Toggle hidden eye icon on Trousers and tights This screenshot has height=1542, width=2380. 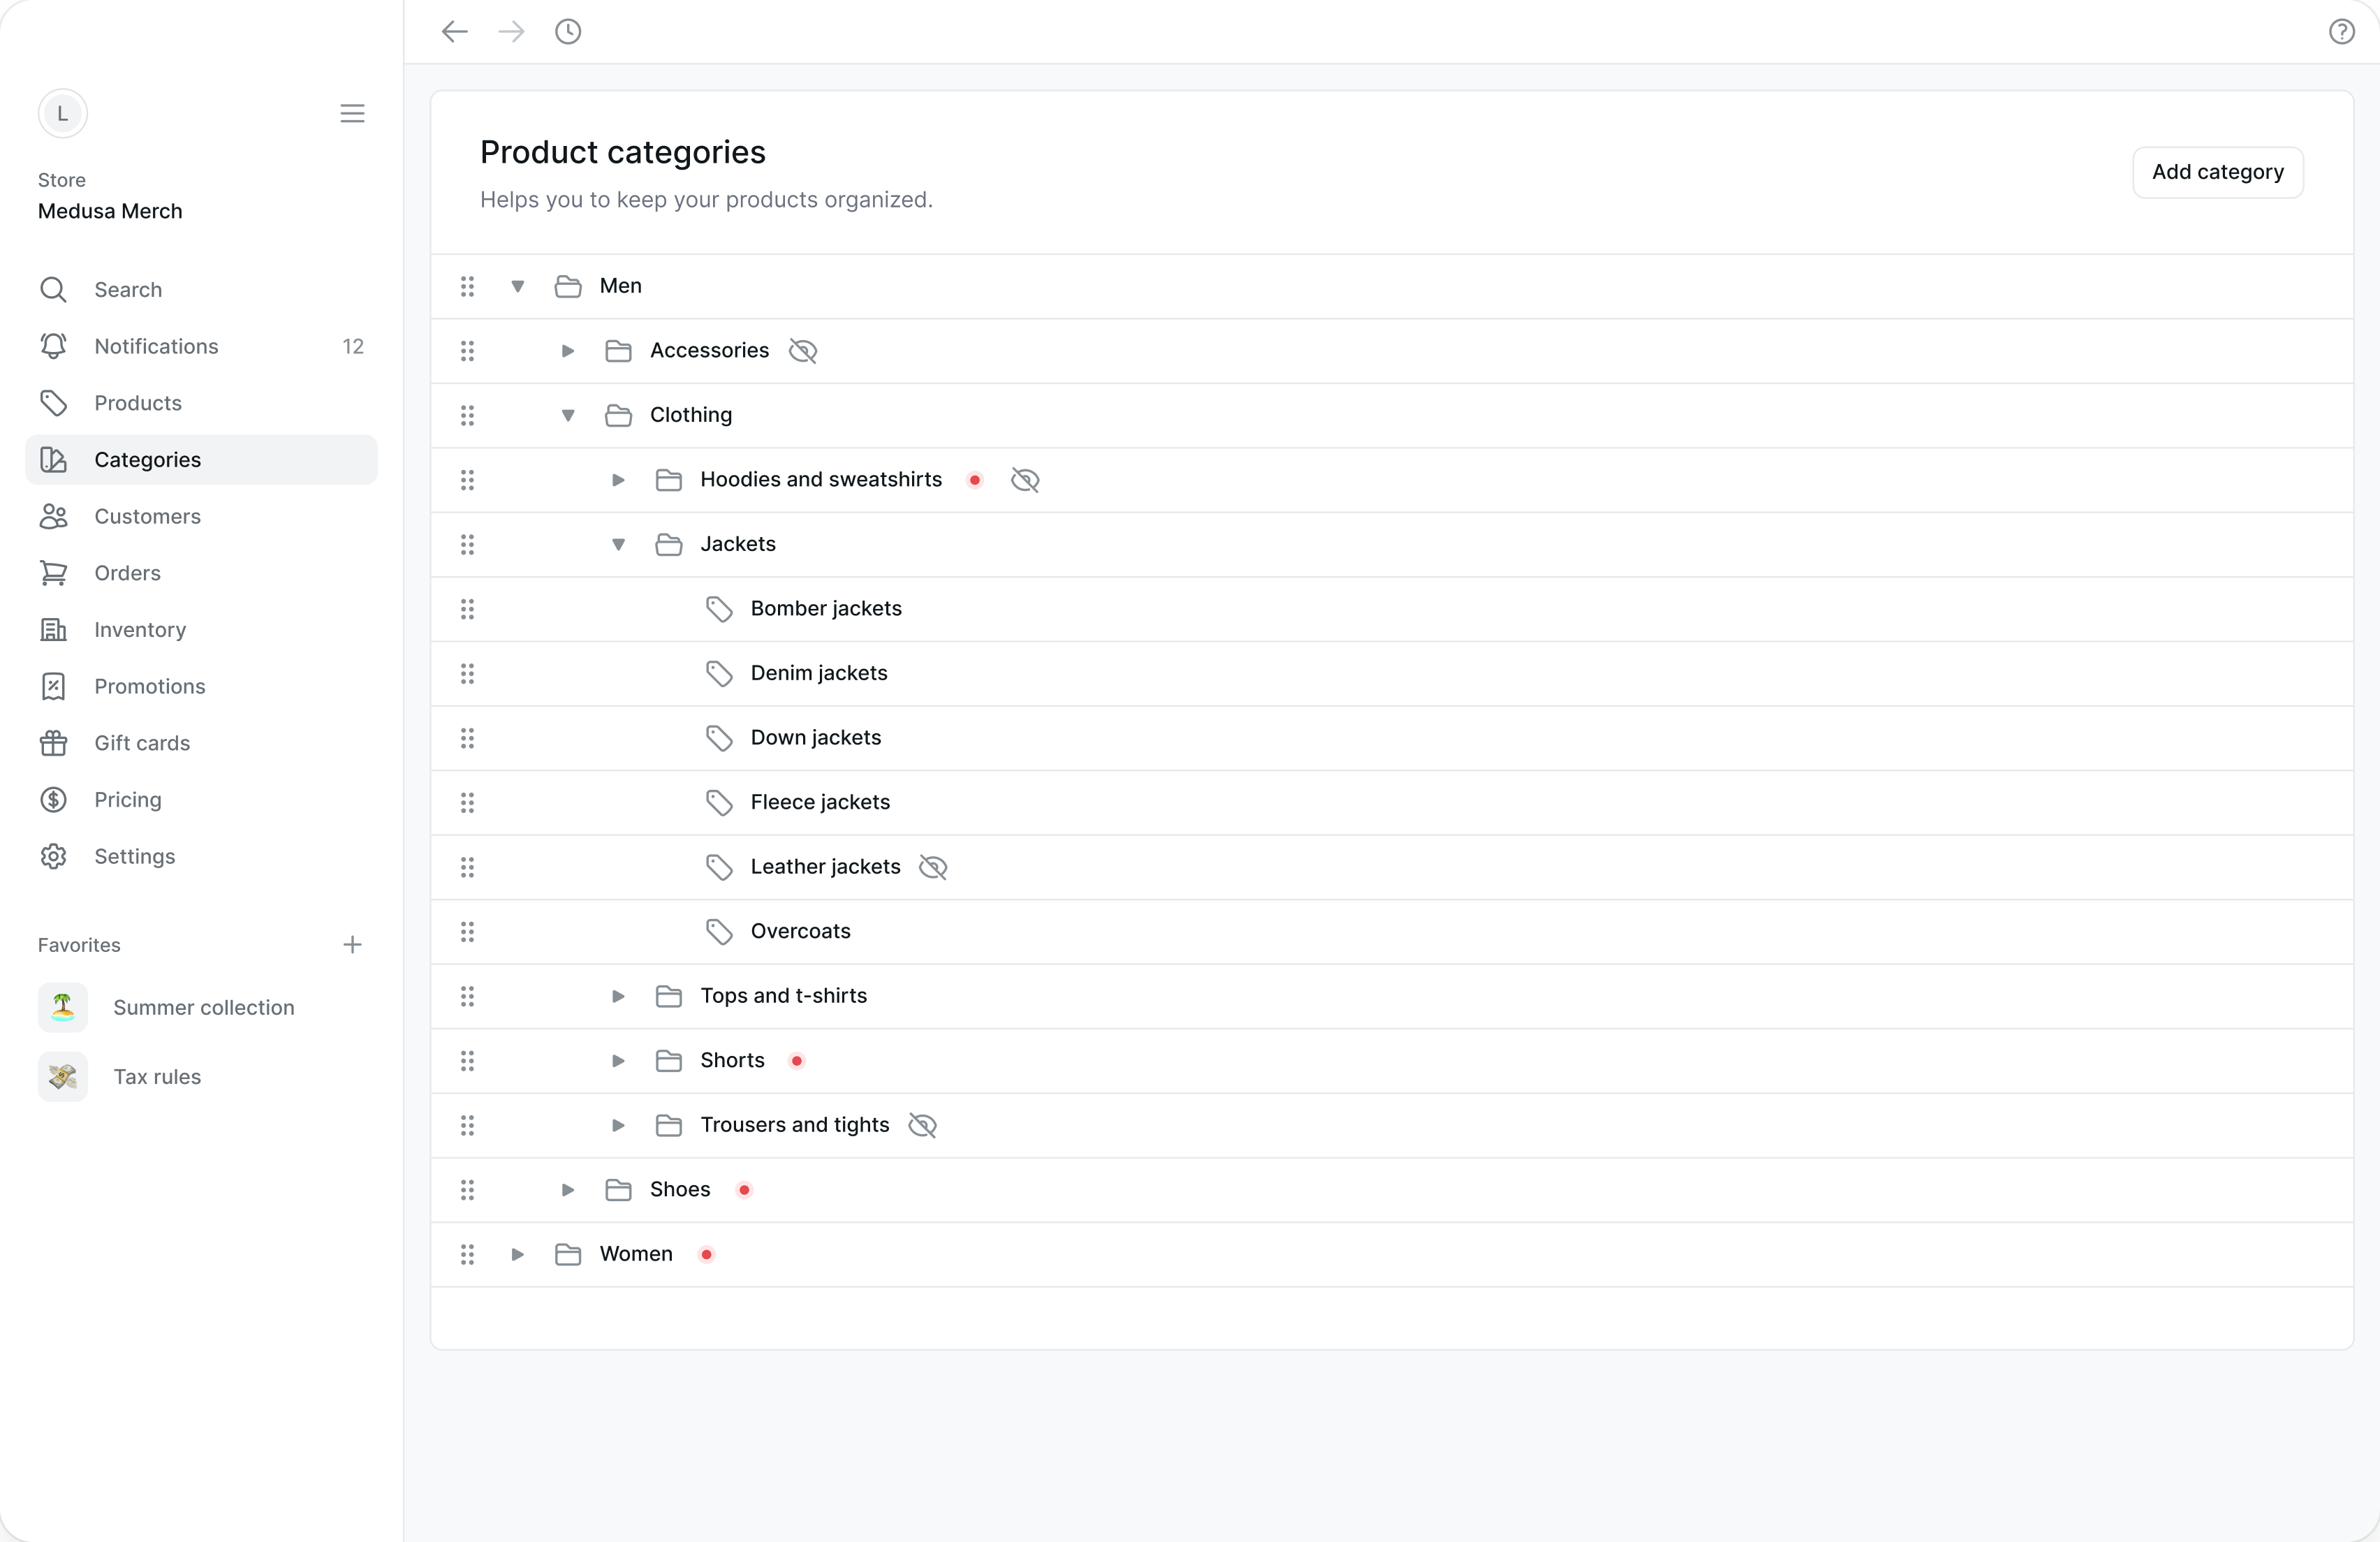point(922,1126)
